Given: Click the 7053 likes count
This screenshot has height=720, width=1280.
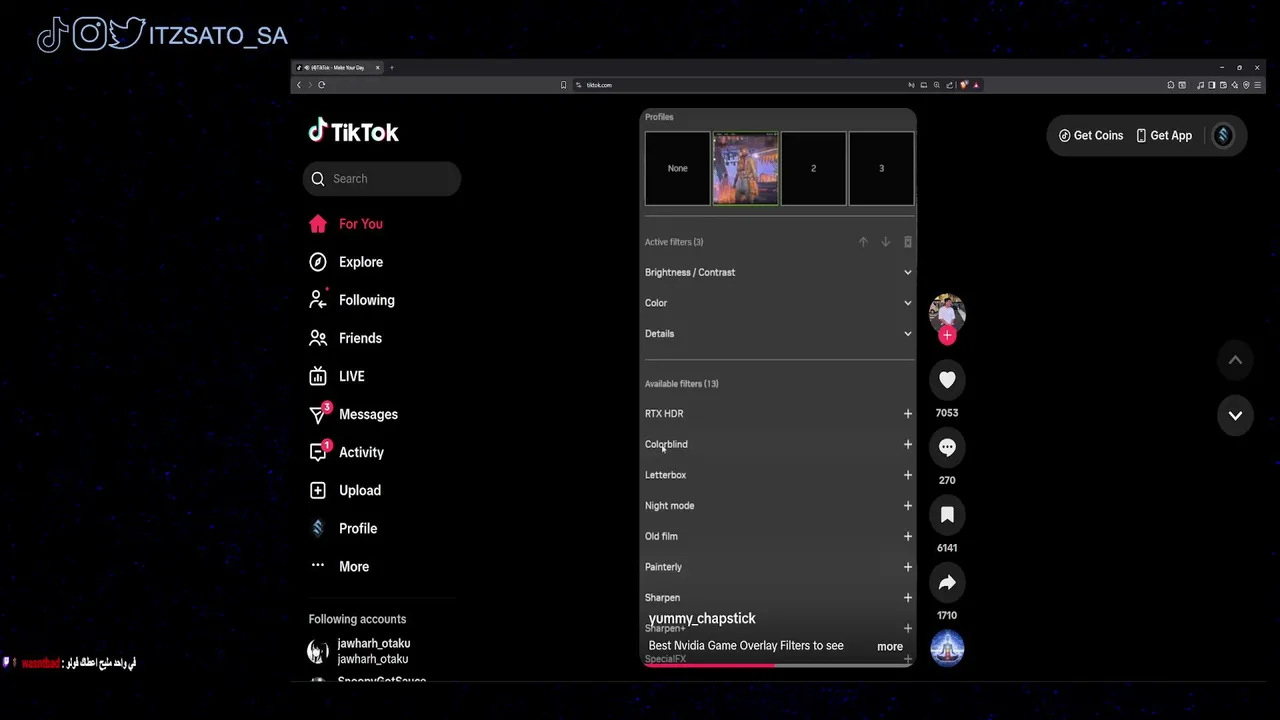Looking at the screenshot, I should click(947, 413).
